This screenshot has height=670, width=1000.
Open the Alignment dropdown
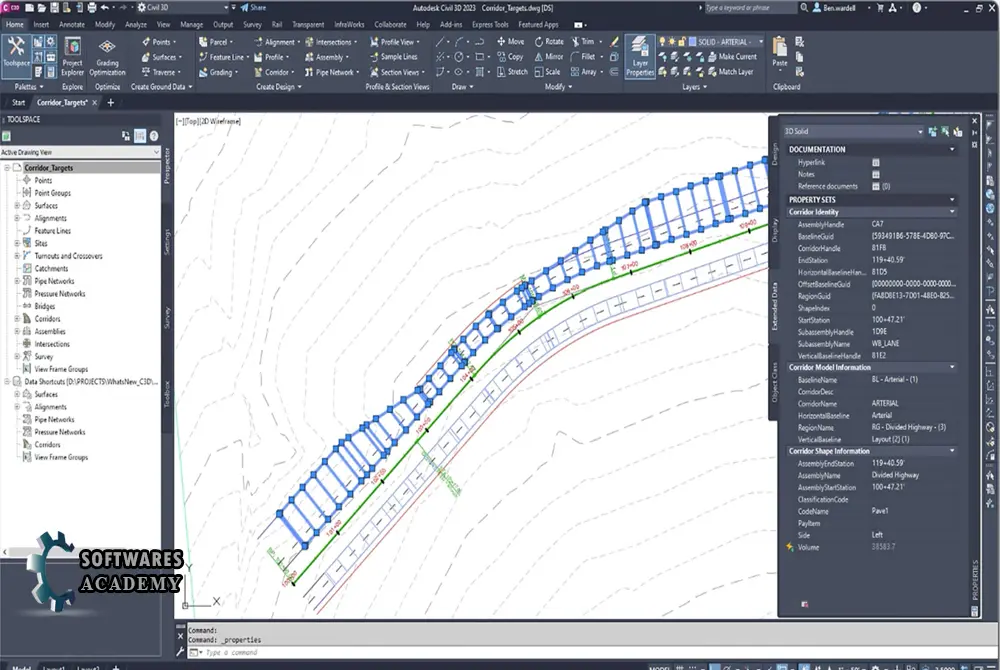click(x=277, y=41)
